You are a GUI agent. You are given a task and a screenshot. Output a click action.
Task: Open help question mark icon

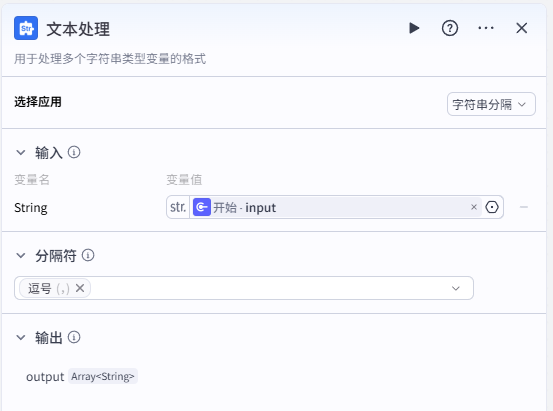[450, 28]
